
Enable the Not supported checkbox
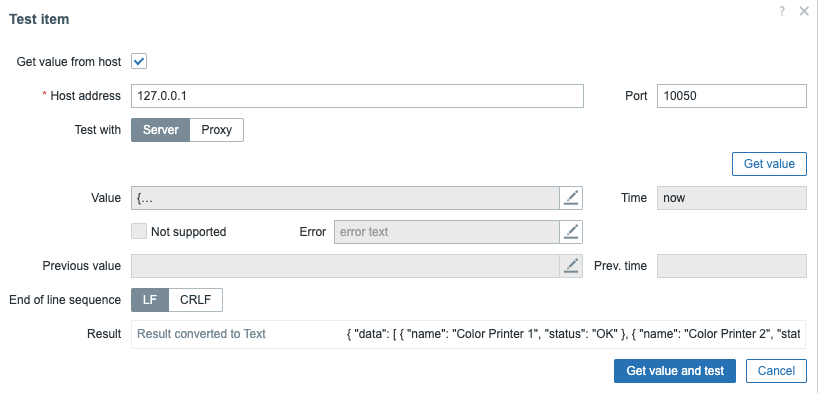(139, 231)
